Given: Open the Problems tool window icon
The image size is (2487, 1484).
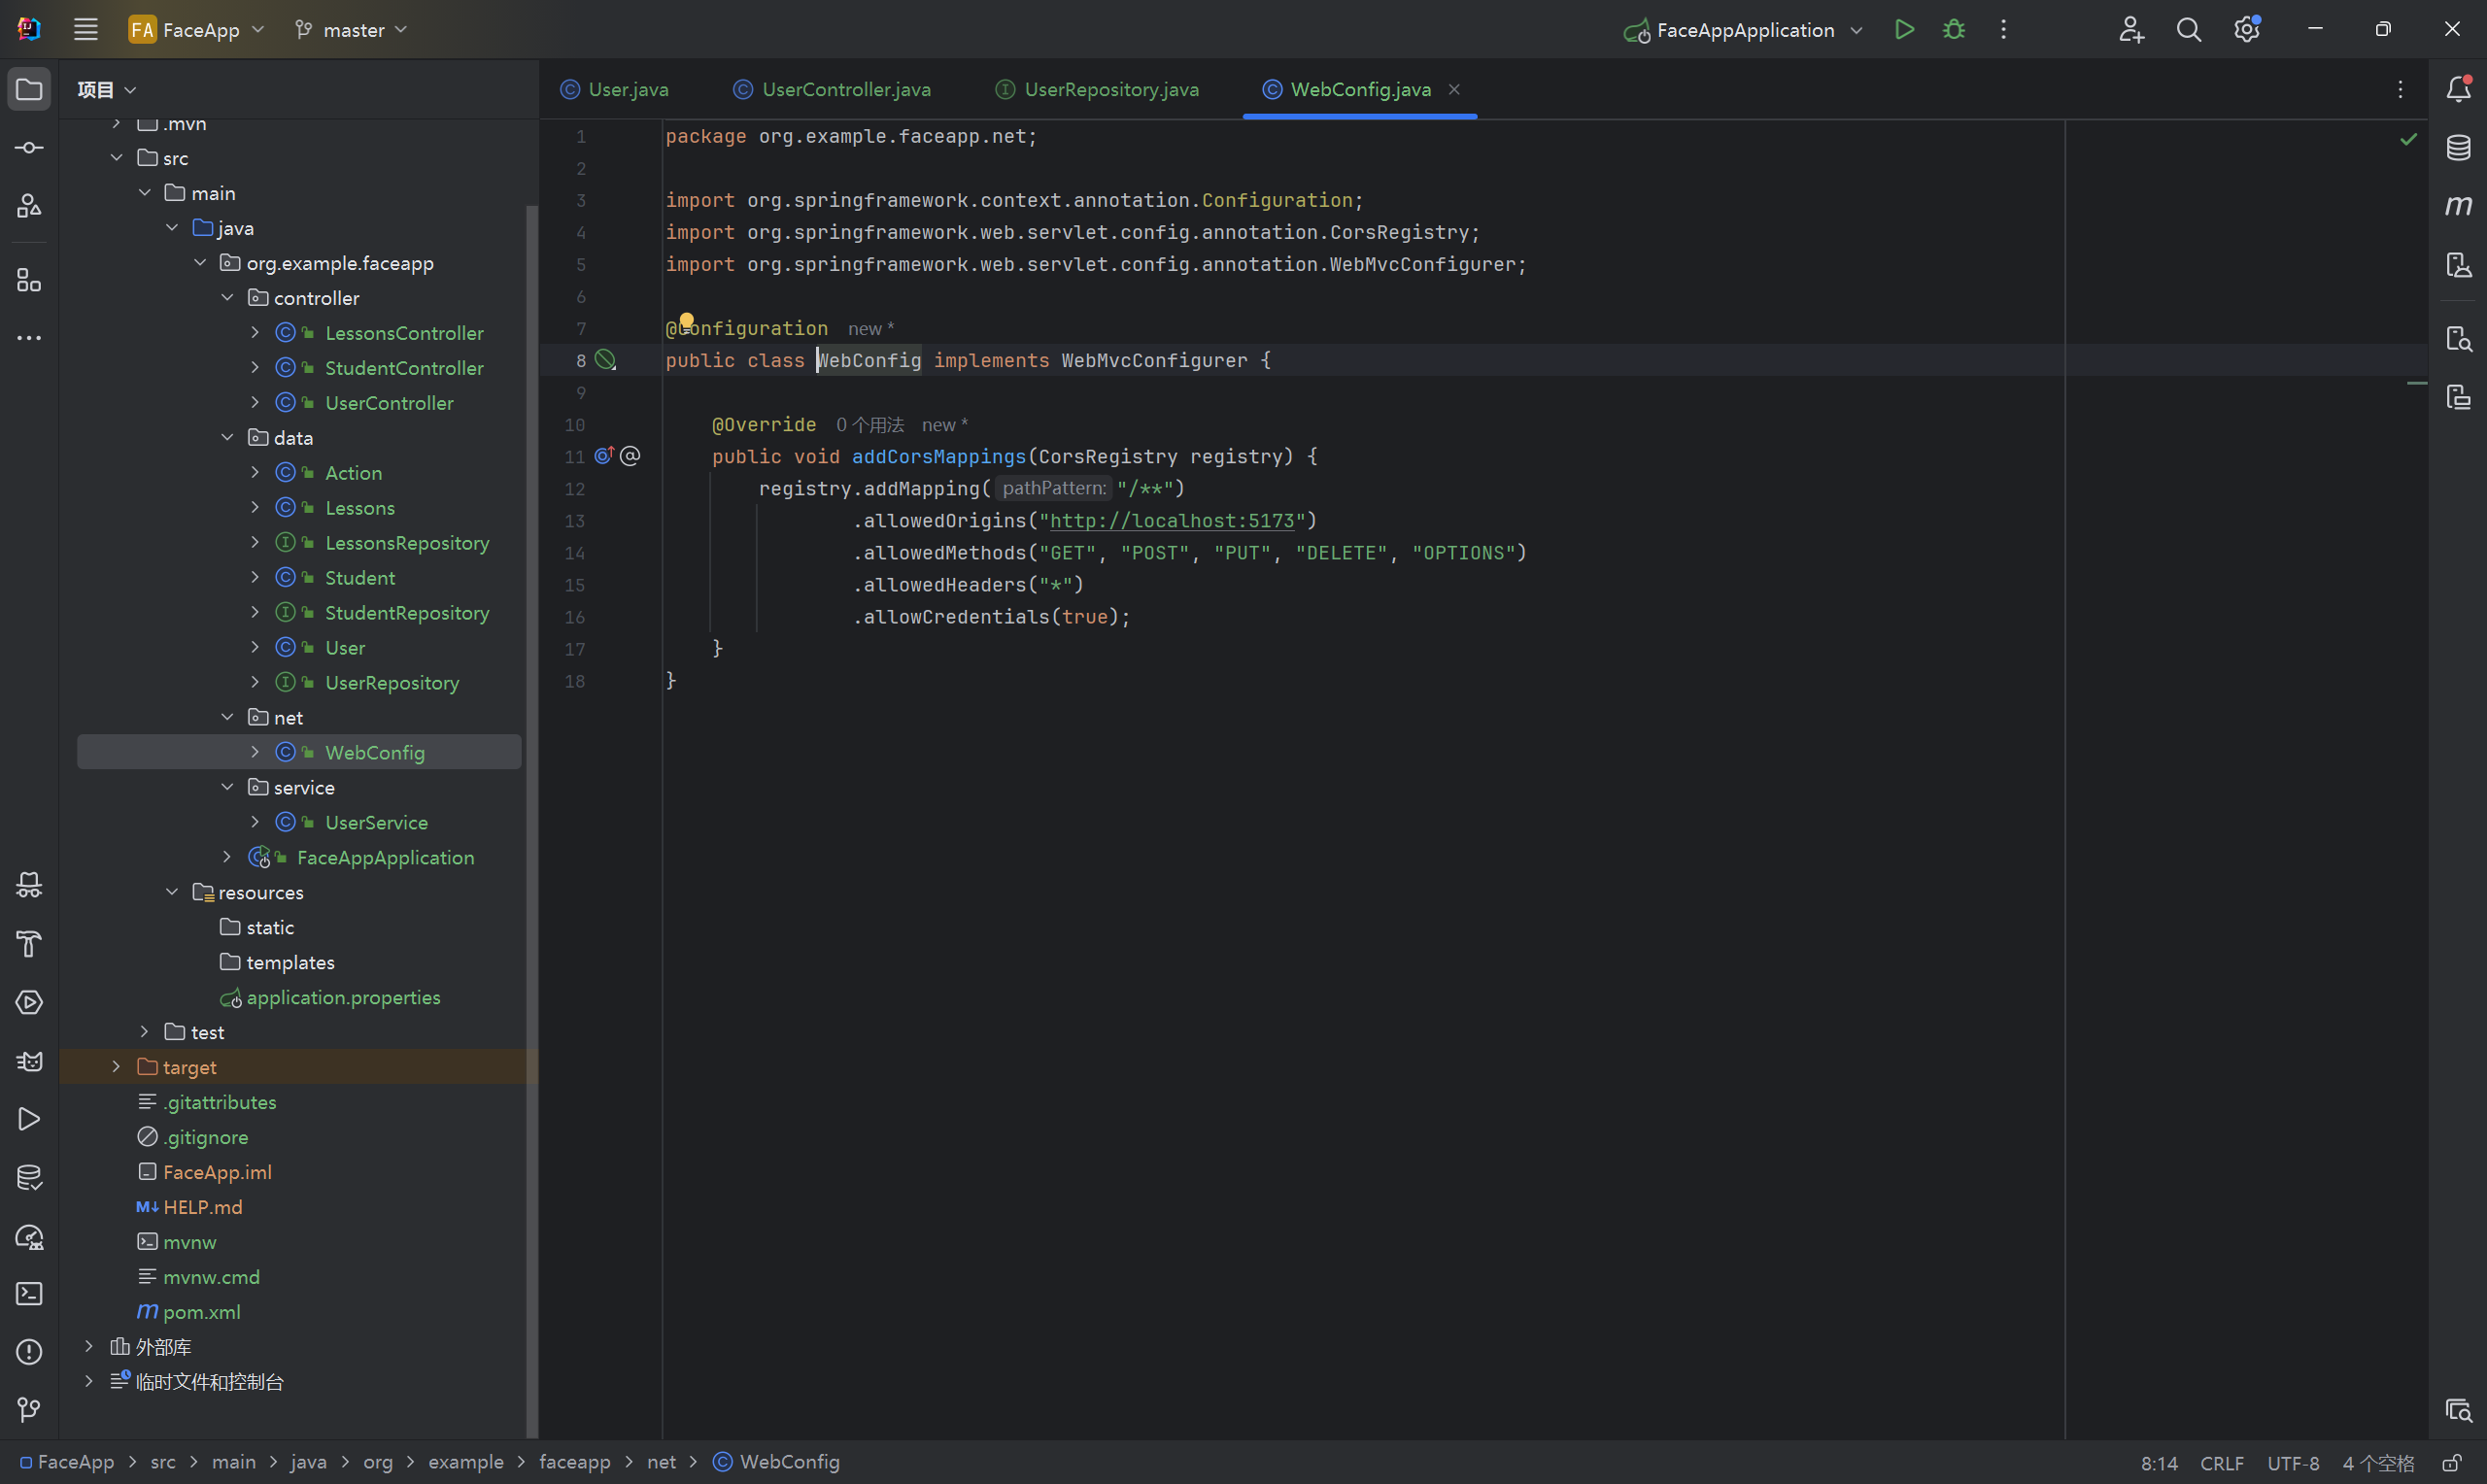Looking at the screenshot, I should tap(29, 1352).
